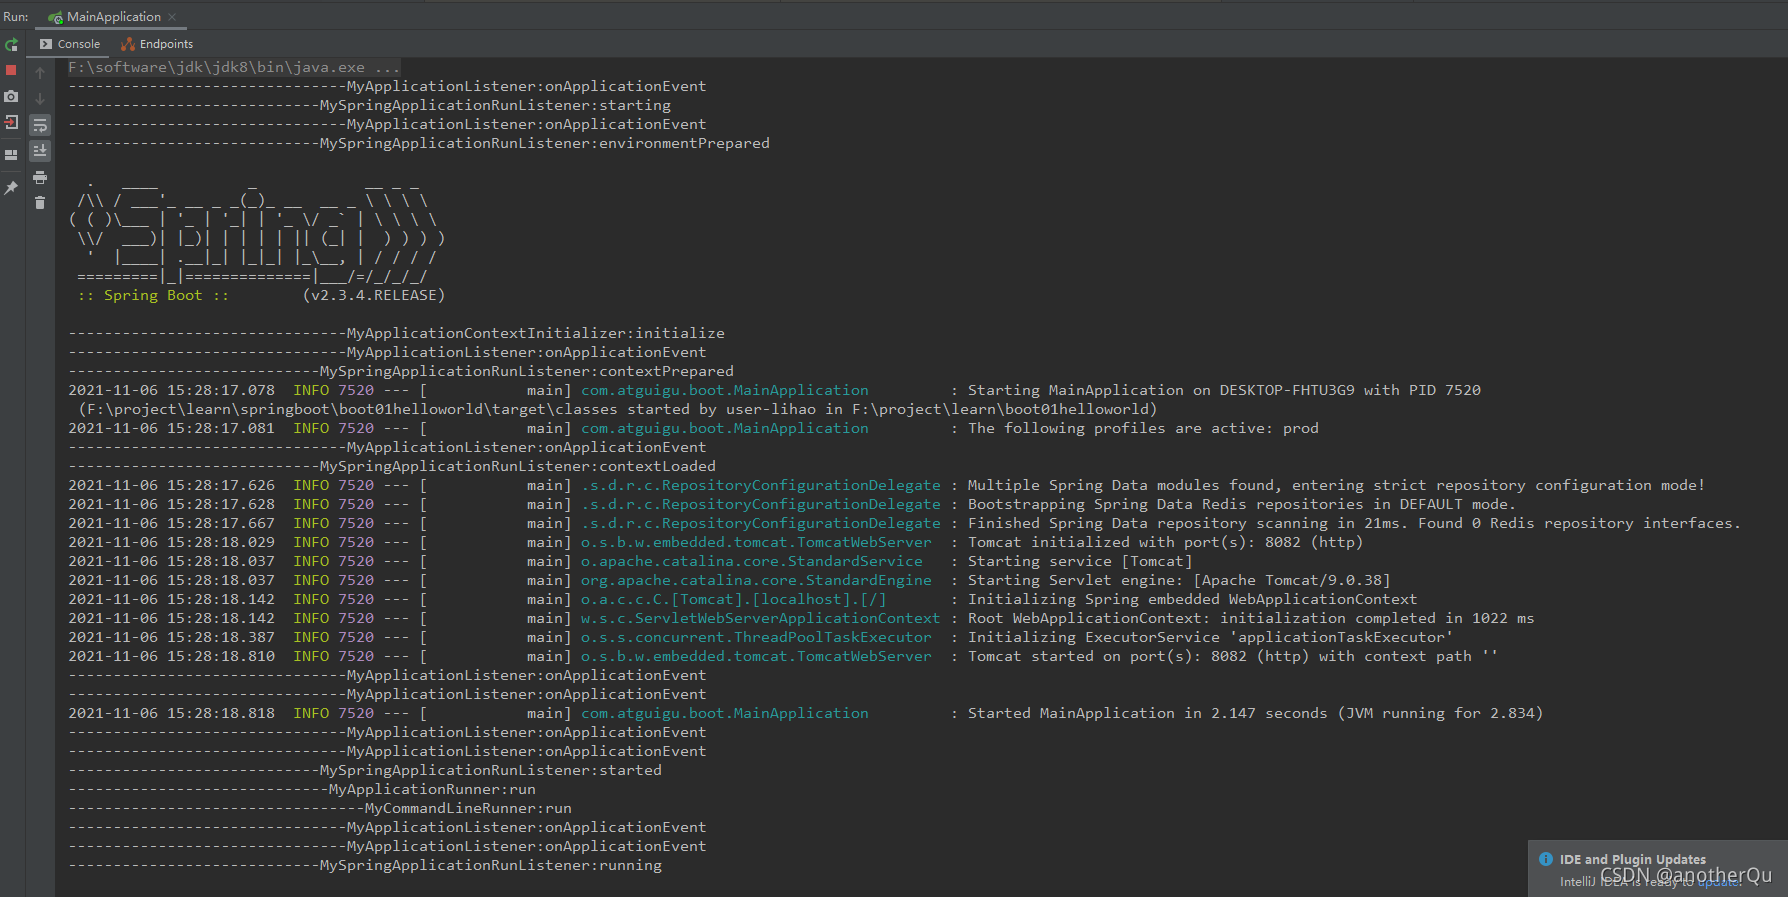1788x897 pixels.
Task: Click the timestamp 2021-11-06 15:28:18.818
Action: coord(171,713)
